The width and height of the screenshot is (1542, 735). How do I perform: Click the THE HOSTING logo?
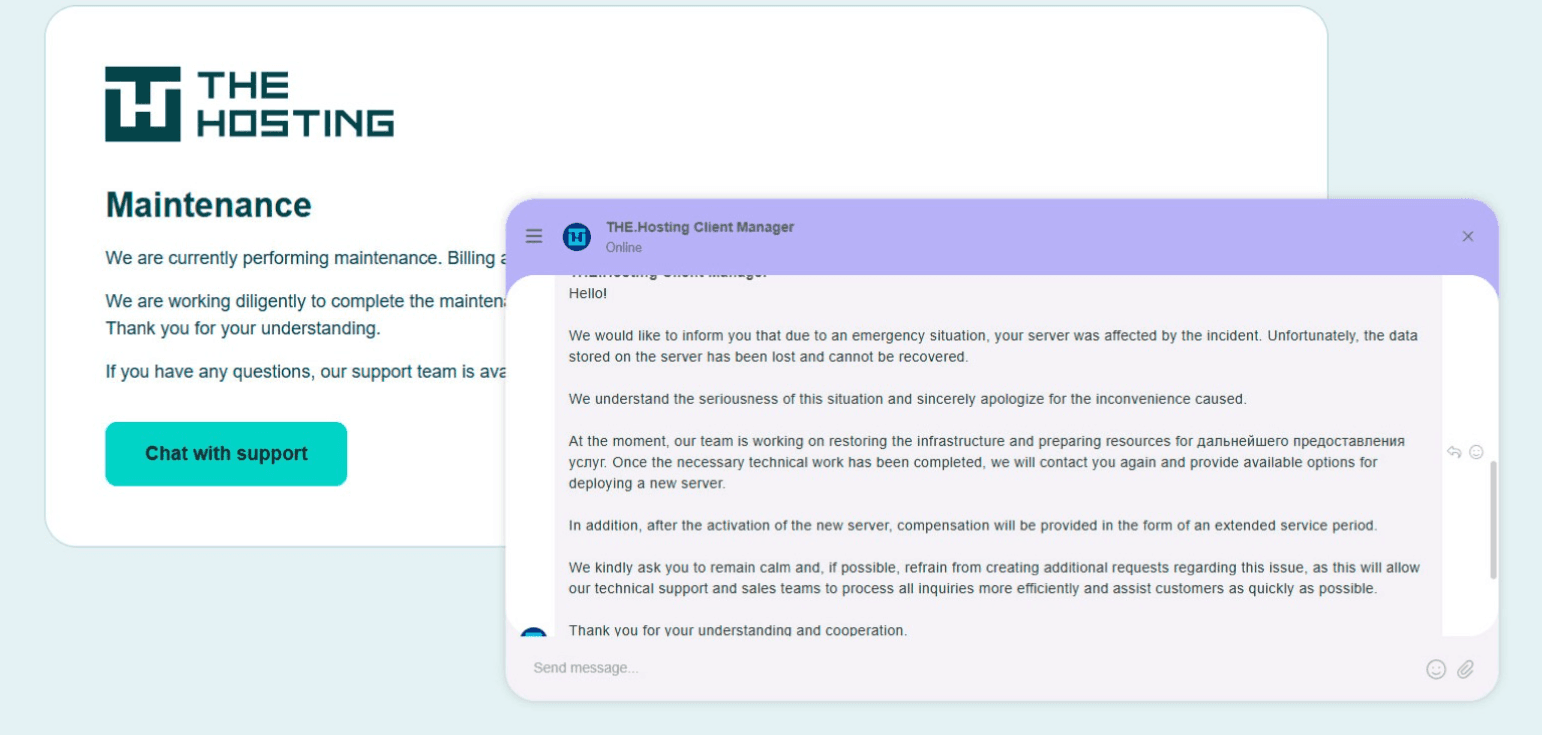click(249, 104)
